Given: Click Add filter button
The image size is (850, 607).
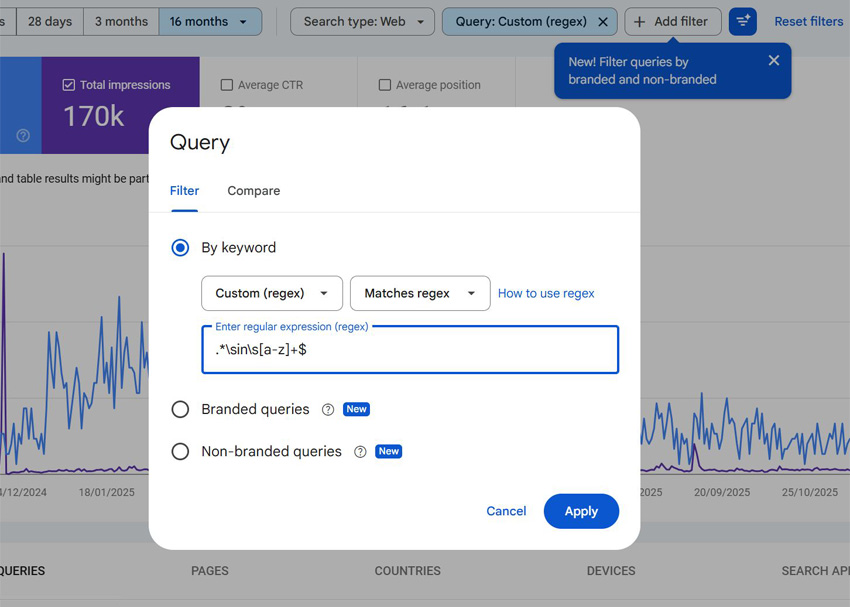Looking at the screenshot, I should (673, 22).
